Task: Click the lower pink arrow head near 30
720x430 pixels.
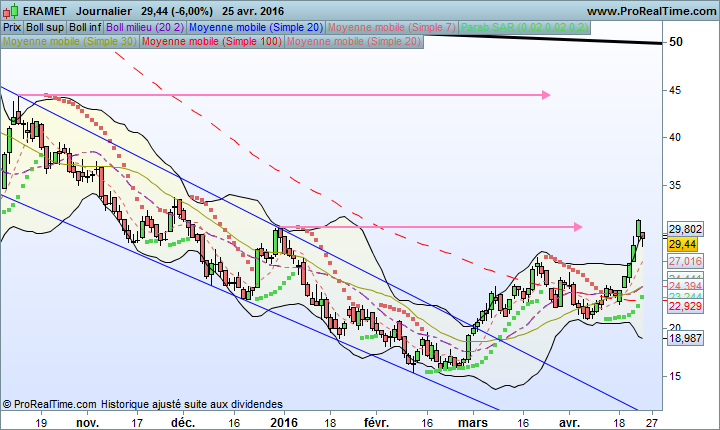Action: click(x=578, y=227)
